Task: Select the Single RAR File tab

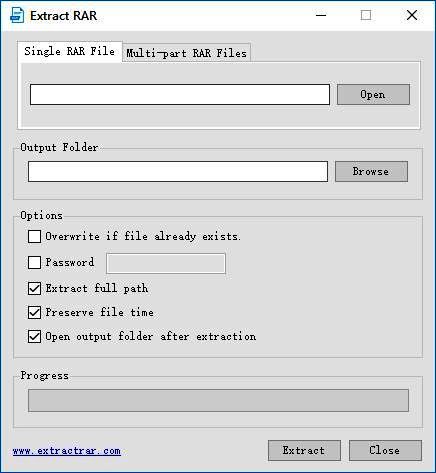Action: [x=69, y=52]
